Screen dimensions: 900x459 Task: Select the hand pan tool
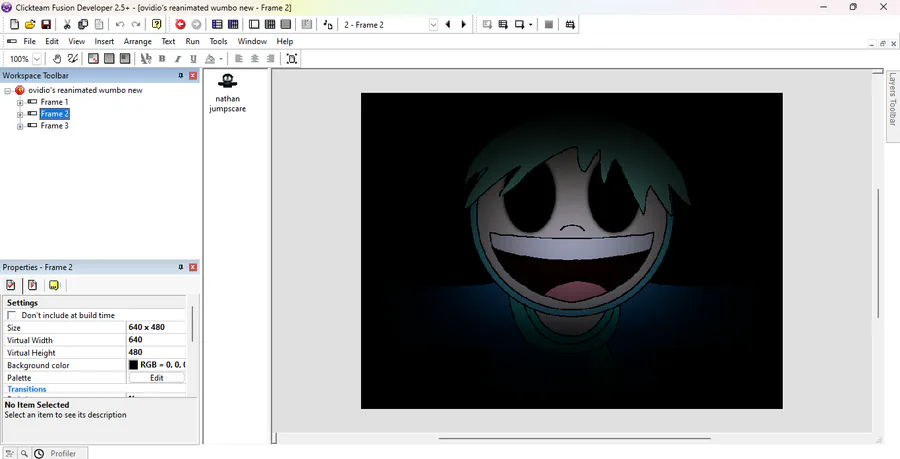pyautogui.click(x=57, y=59)
